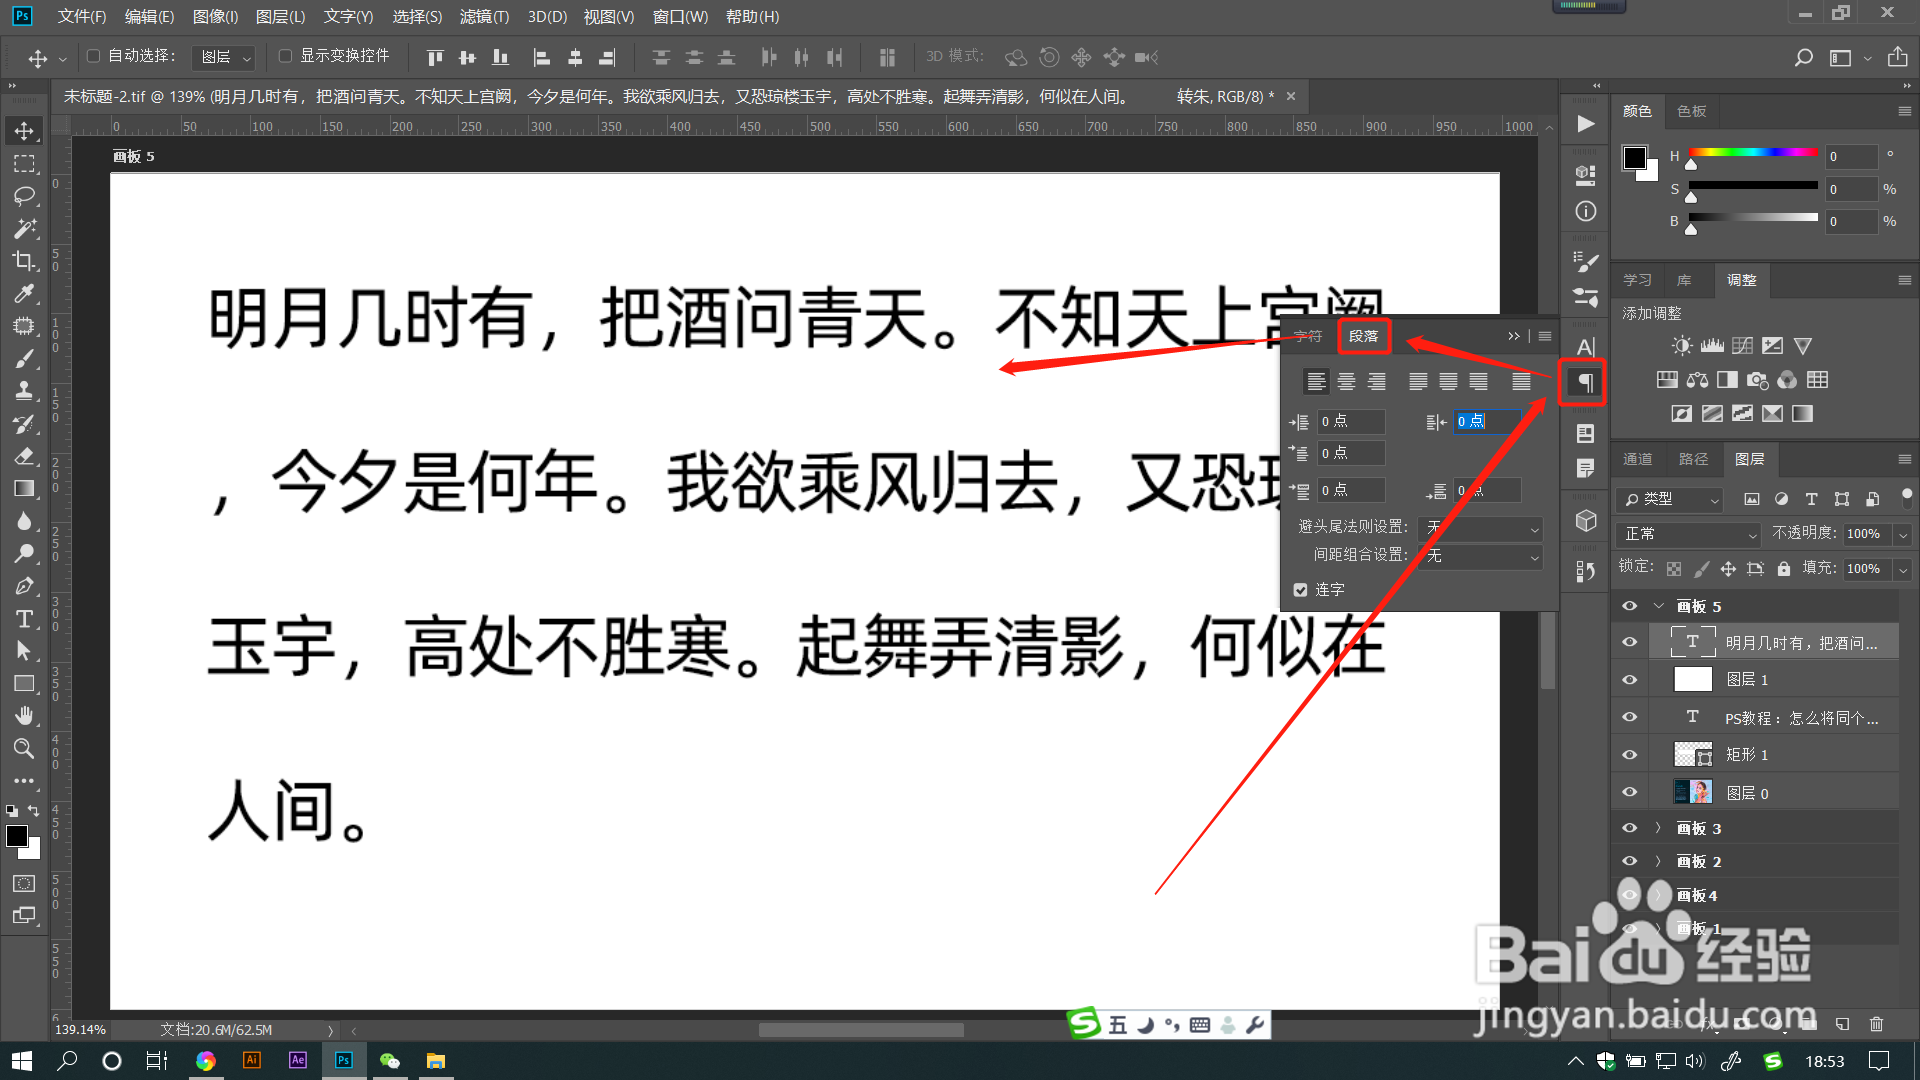Open the Windows Start button

coord(22,1061)
